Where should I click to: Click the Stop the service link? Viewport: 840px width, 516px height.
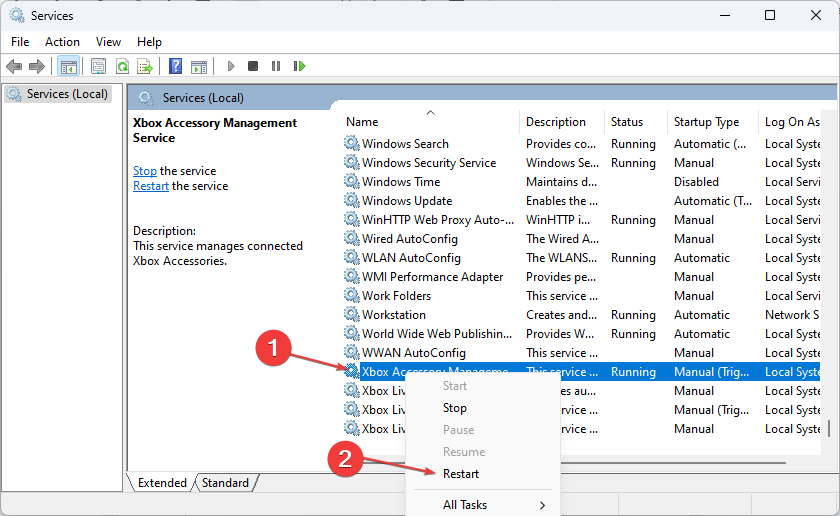(145, 171)
